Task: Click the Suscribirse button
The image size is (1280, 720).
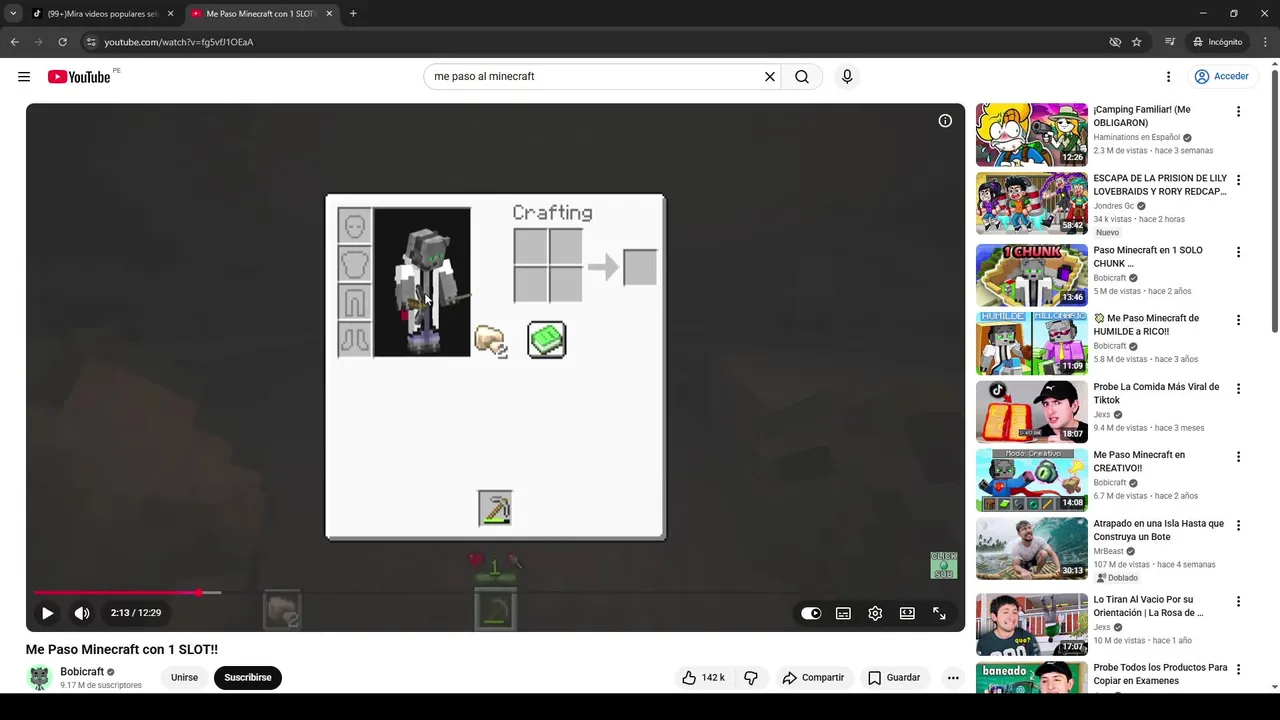Action: click(x=248, y=678)
